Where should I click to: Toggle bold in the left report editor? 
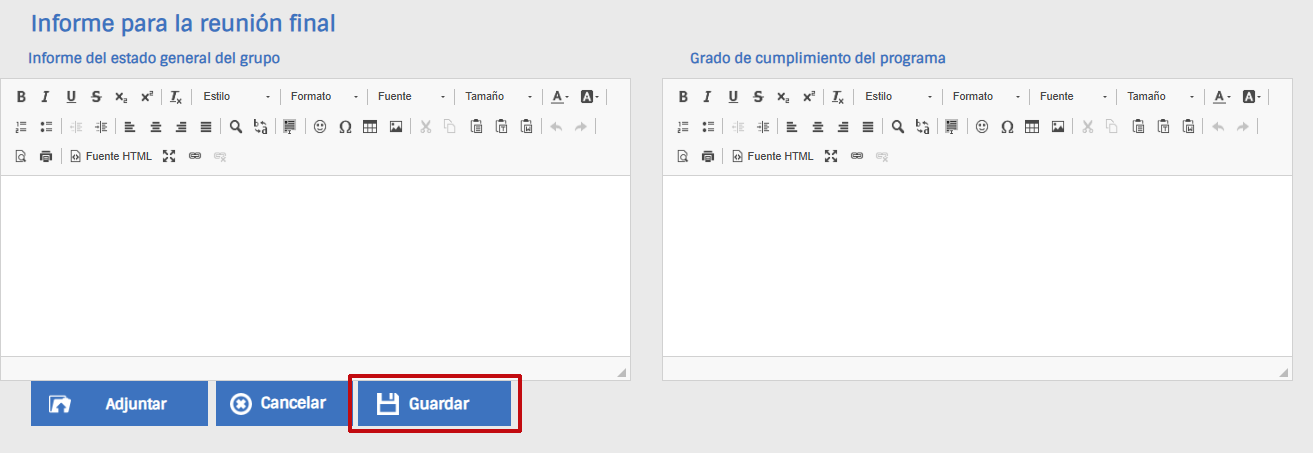click(20, 97)
